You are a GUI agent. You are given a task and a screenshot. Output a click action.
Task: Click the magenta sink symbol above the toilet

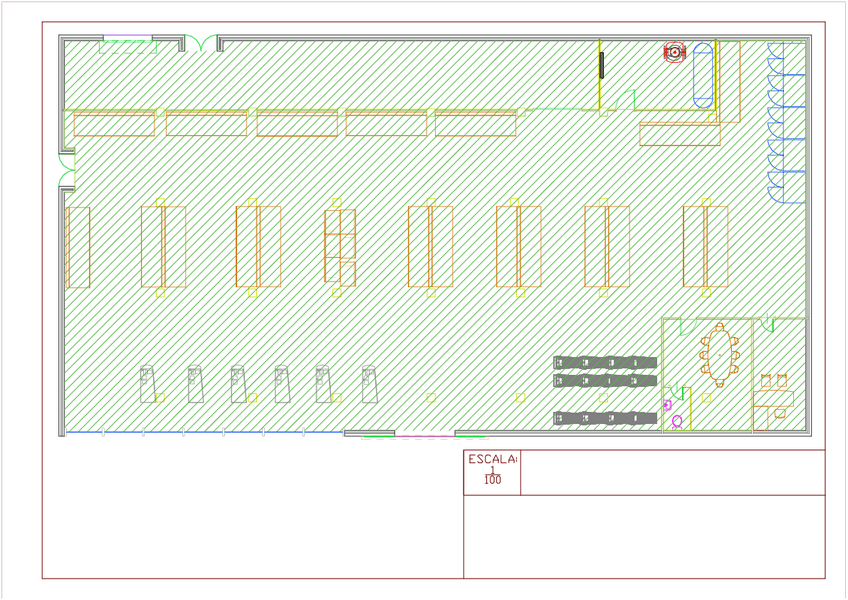[667, 405]
